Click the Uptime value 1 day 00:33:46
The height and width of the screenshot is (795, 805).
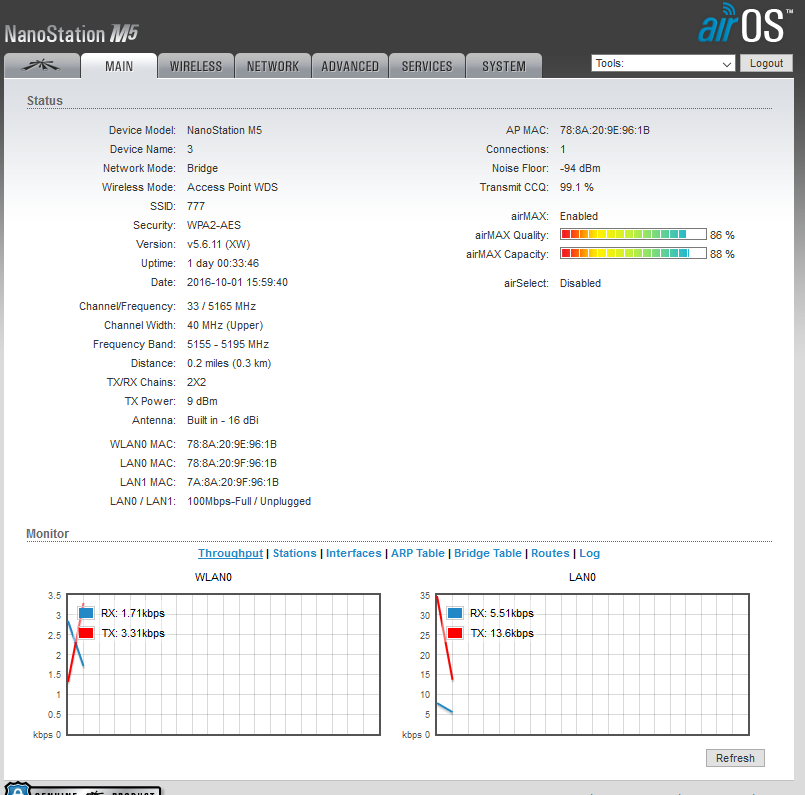(223, 263)
